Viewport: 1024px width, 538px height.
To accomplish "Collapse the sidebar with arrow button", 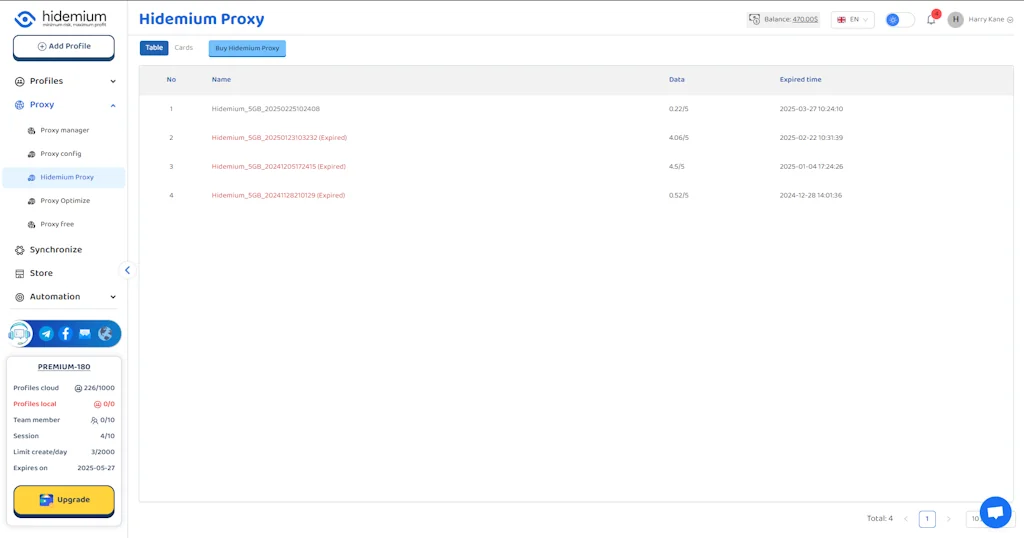I will click(x=127, y=270).
